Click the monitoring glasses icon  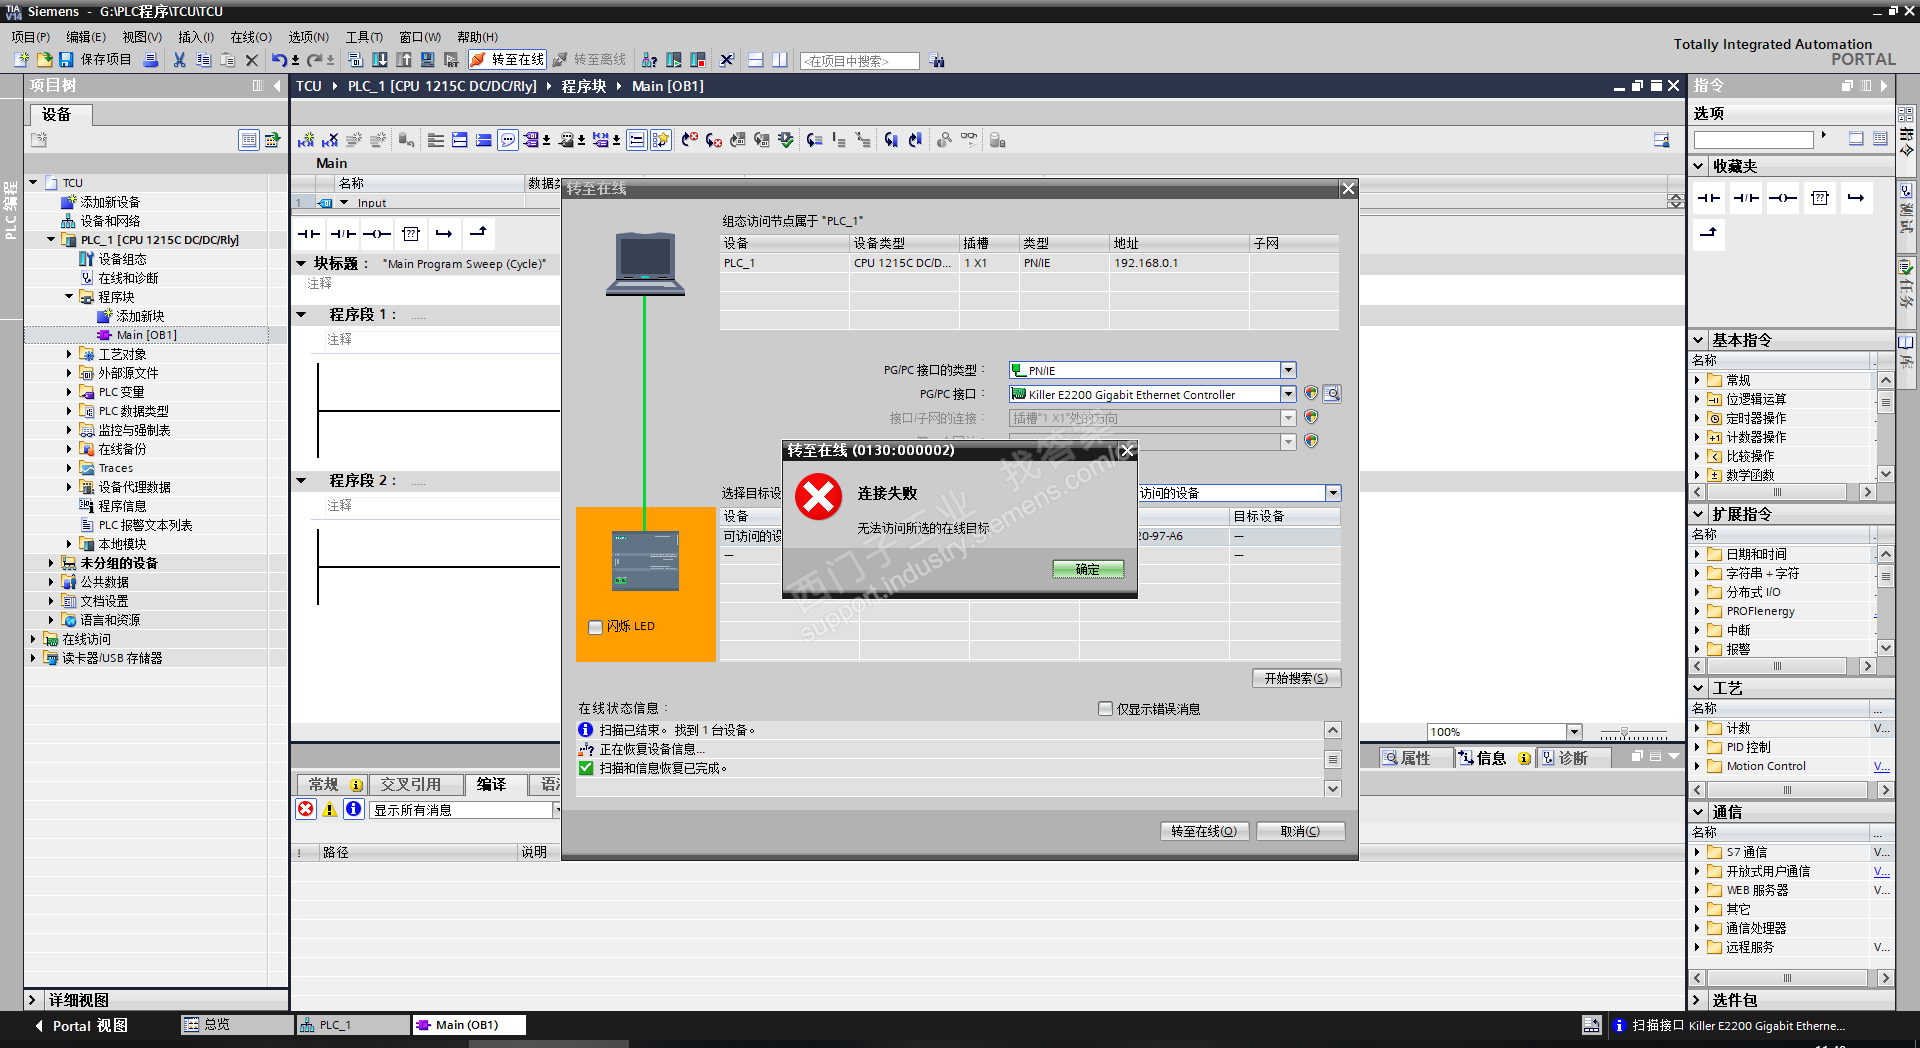(969, 140)
